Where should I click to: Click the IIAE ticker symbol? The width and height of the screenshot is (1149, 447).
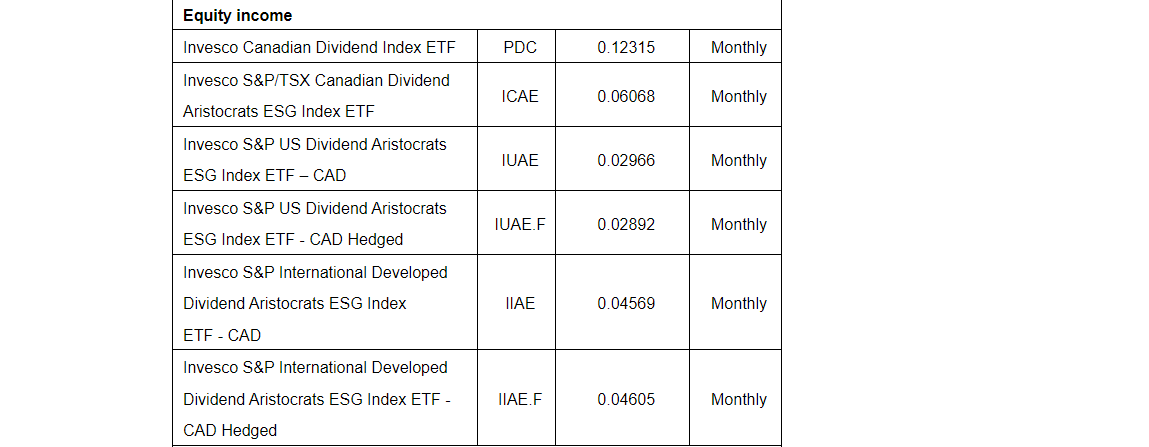coord(520,303)
